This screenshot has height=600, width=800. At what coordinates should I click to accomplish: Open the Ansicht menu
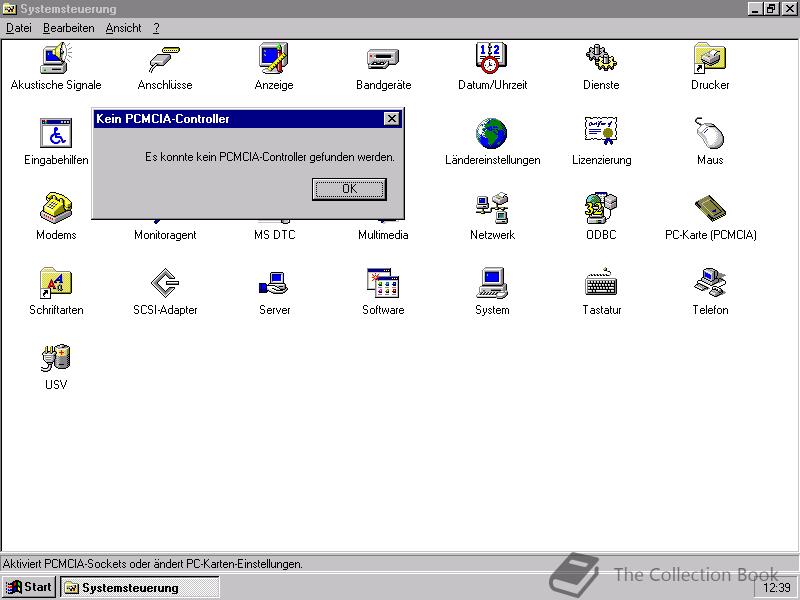tap(123, 28)
